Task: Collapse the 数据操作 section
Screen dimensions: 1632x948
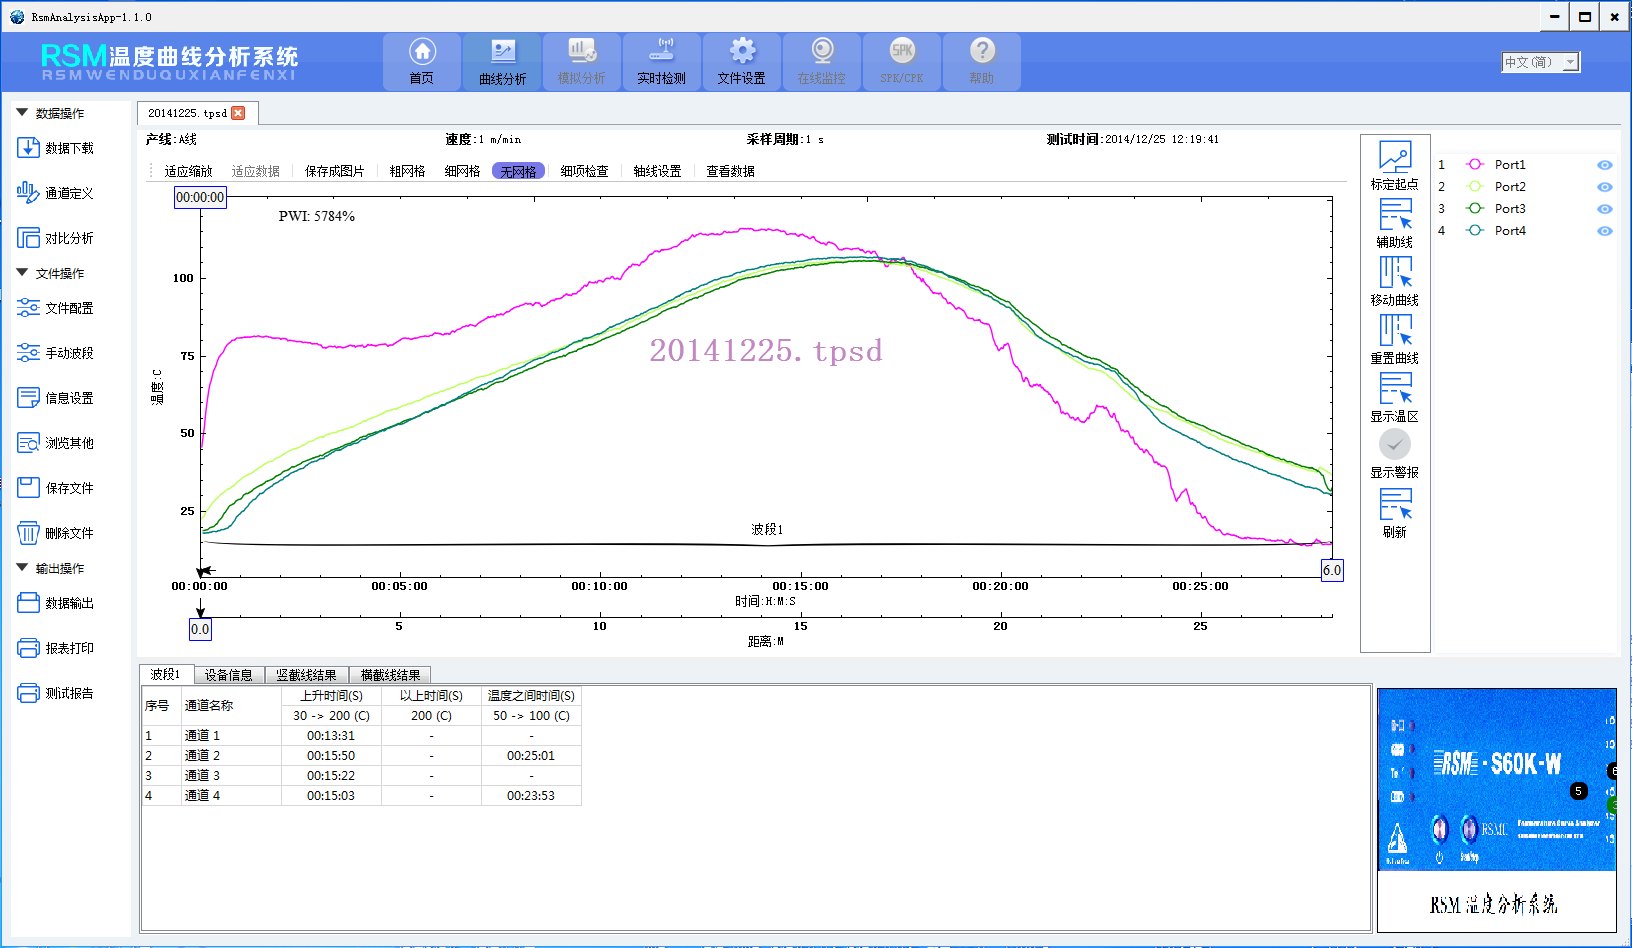Action: tap(22, 113)
